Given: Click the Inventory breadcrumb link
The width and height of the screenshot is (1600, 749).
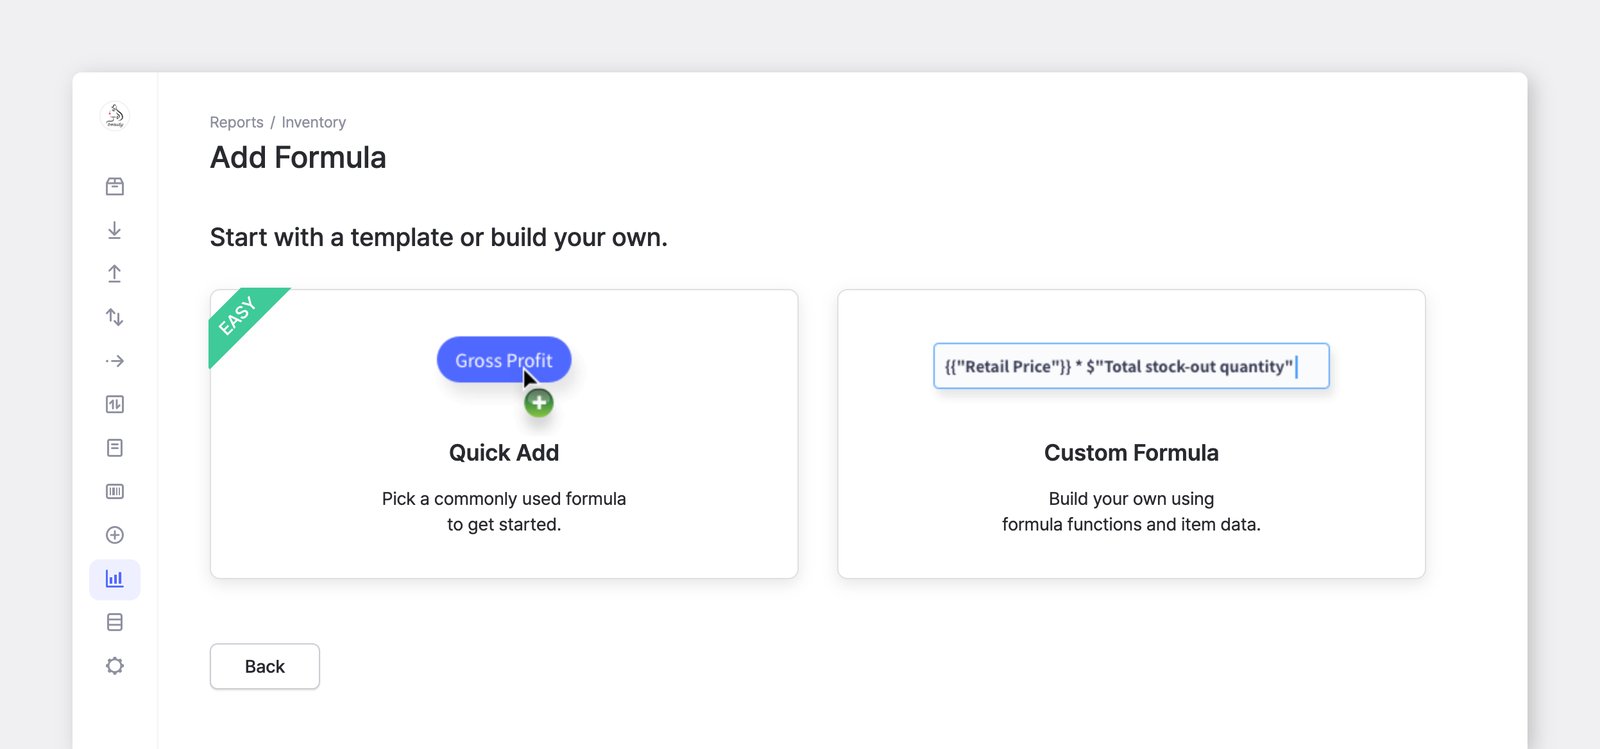Looking at the screenshot, I should [x=314, y=122].
